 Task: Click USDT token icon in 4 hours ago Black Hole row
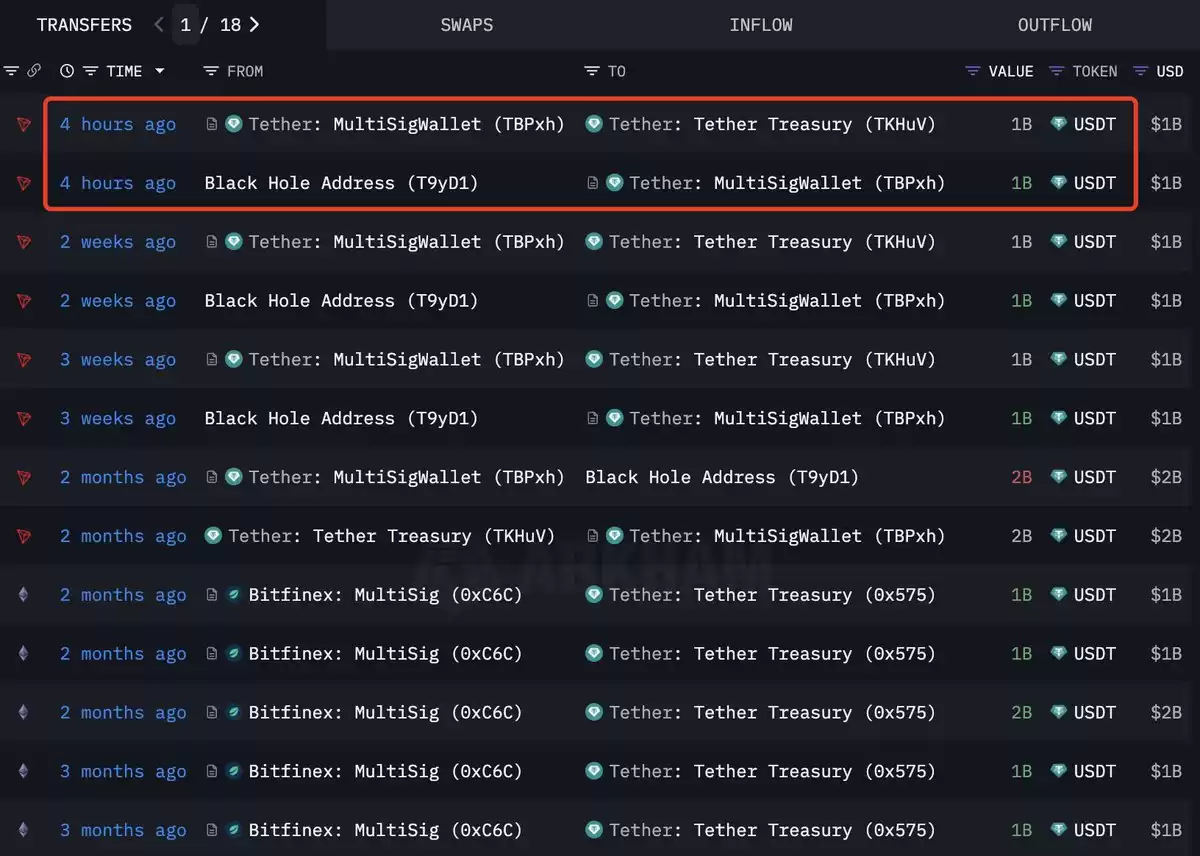tap(1058, 183)
